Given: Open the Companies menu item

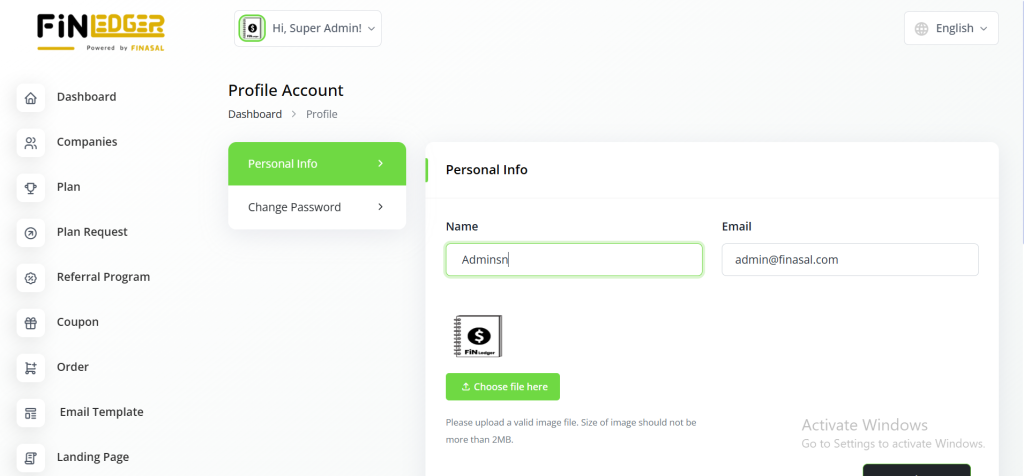Looking at the screenshot, I should click(x=87, y=142).
